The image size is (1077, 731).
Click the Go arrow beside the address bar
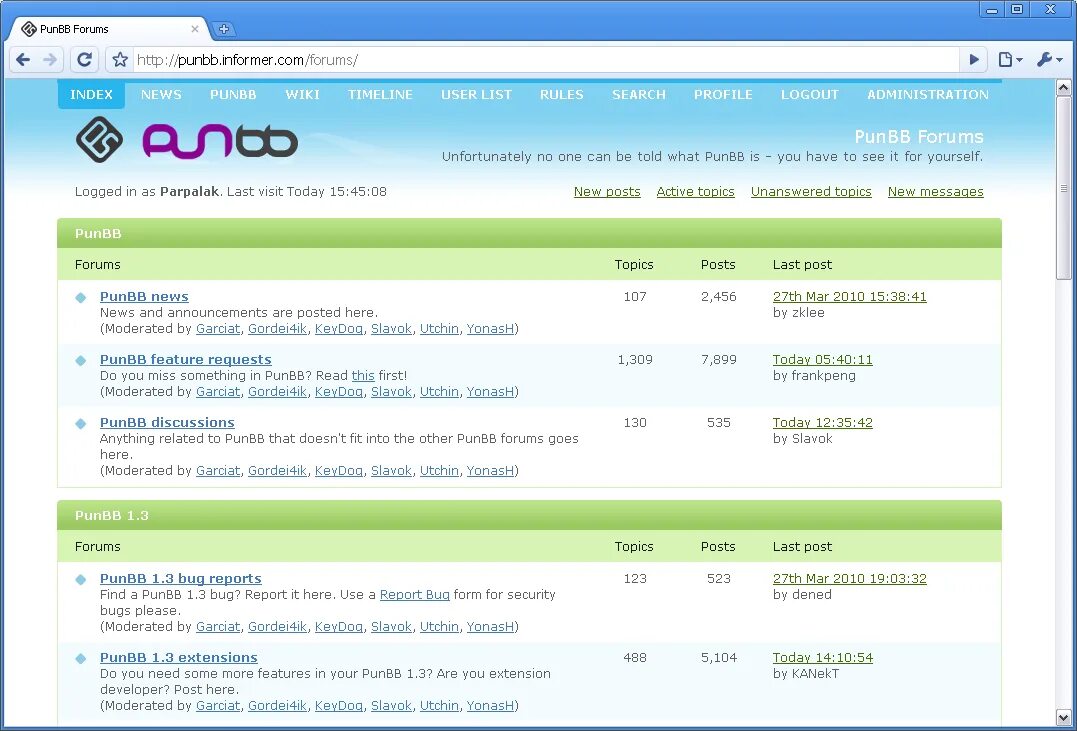973,60
